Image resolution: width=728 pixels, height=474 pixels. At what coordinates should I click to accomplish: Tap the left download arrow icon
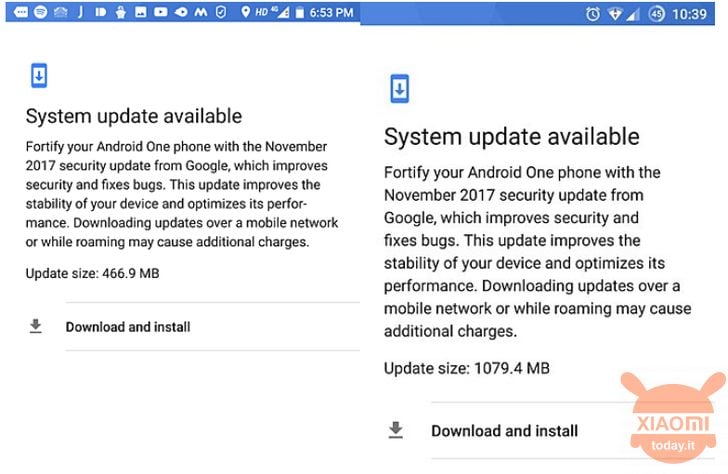point(36,326)
